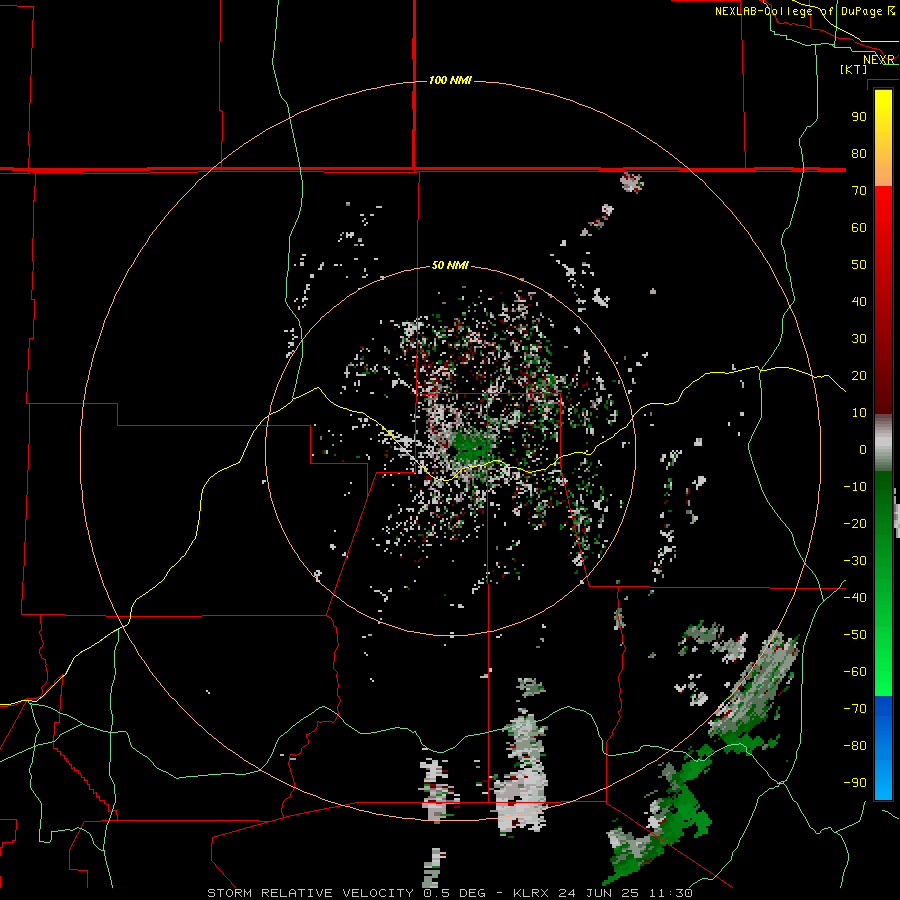Click the 80 knot scale value
The height and width of the screenshot is (900, 900).
point(859,153)
